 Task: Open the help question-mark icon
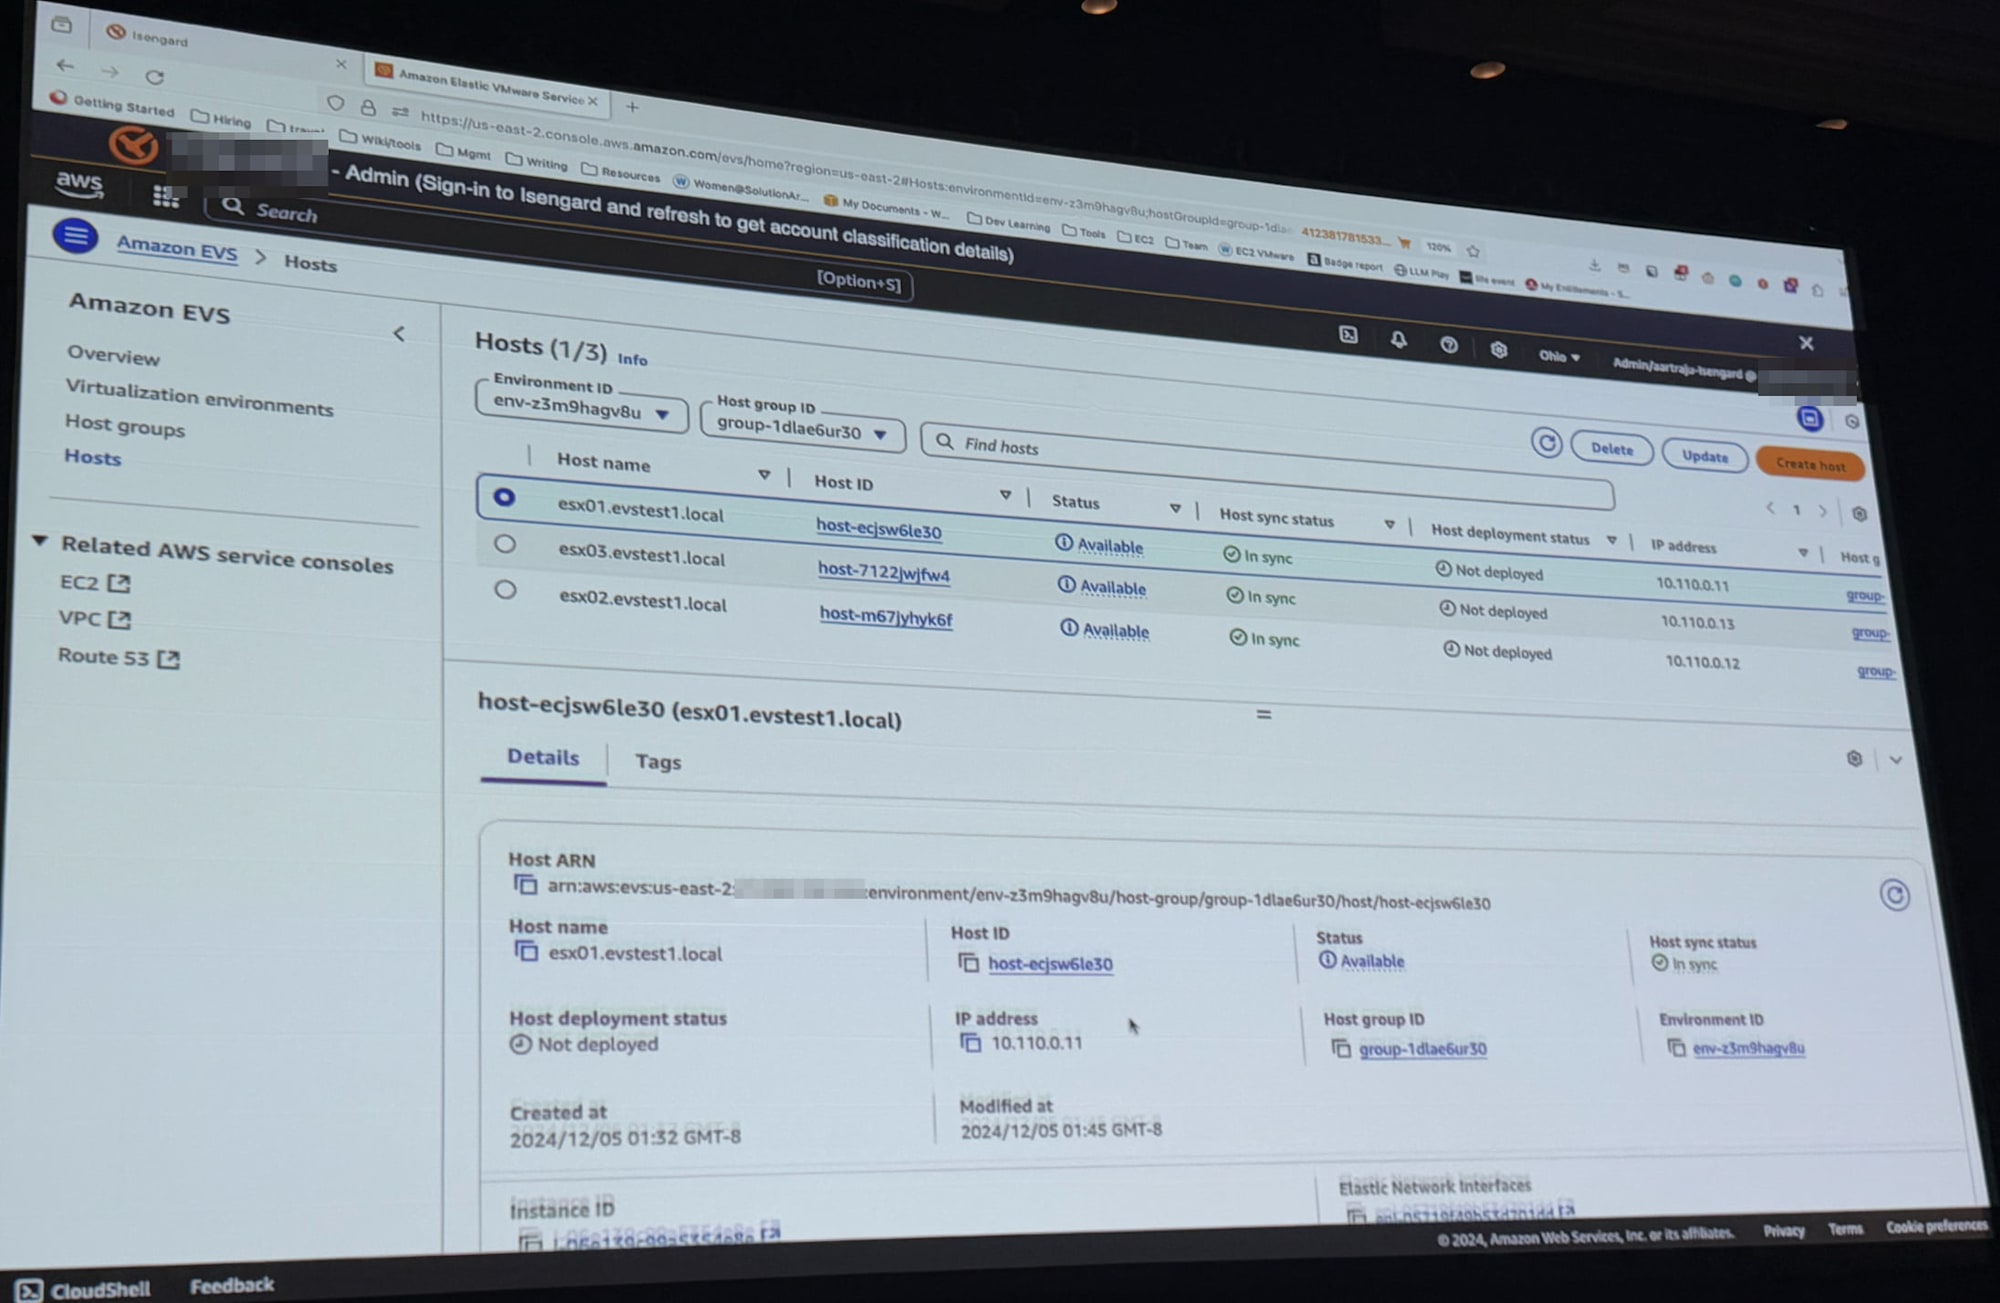pos(1448,345)
